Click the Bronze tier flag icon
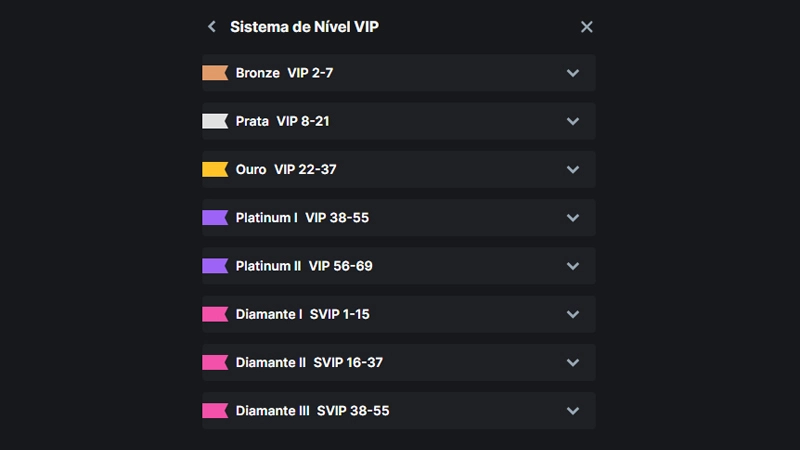This screenshot has height=450, width=800. [x=215, y=73]
